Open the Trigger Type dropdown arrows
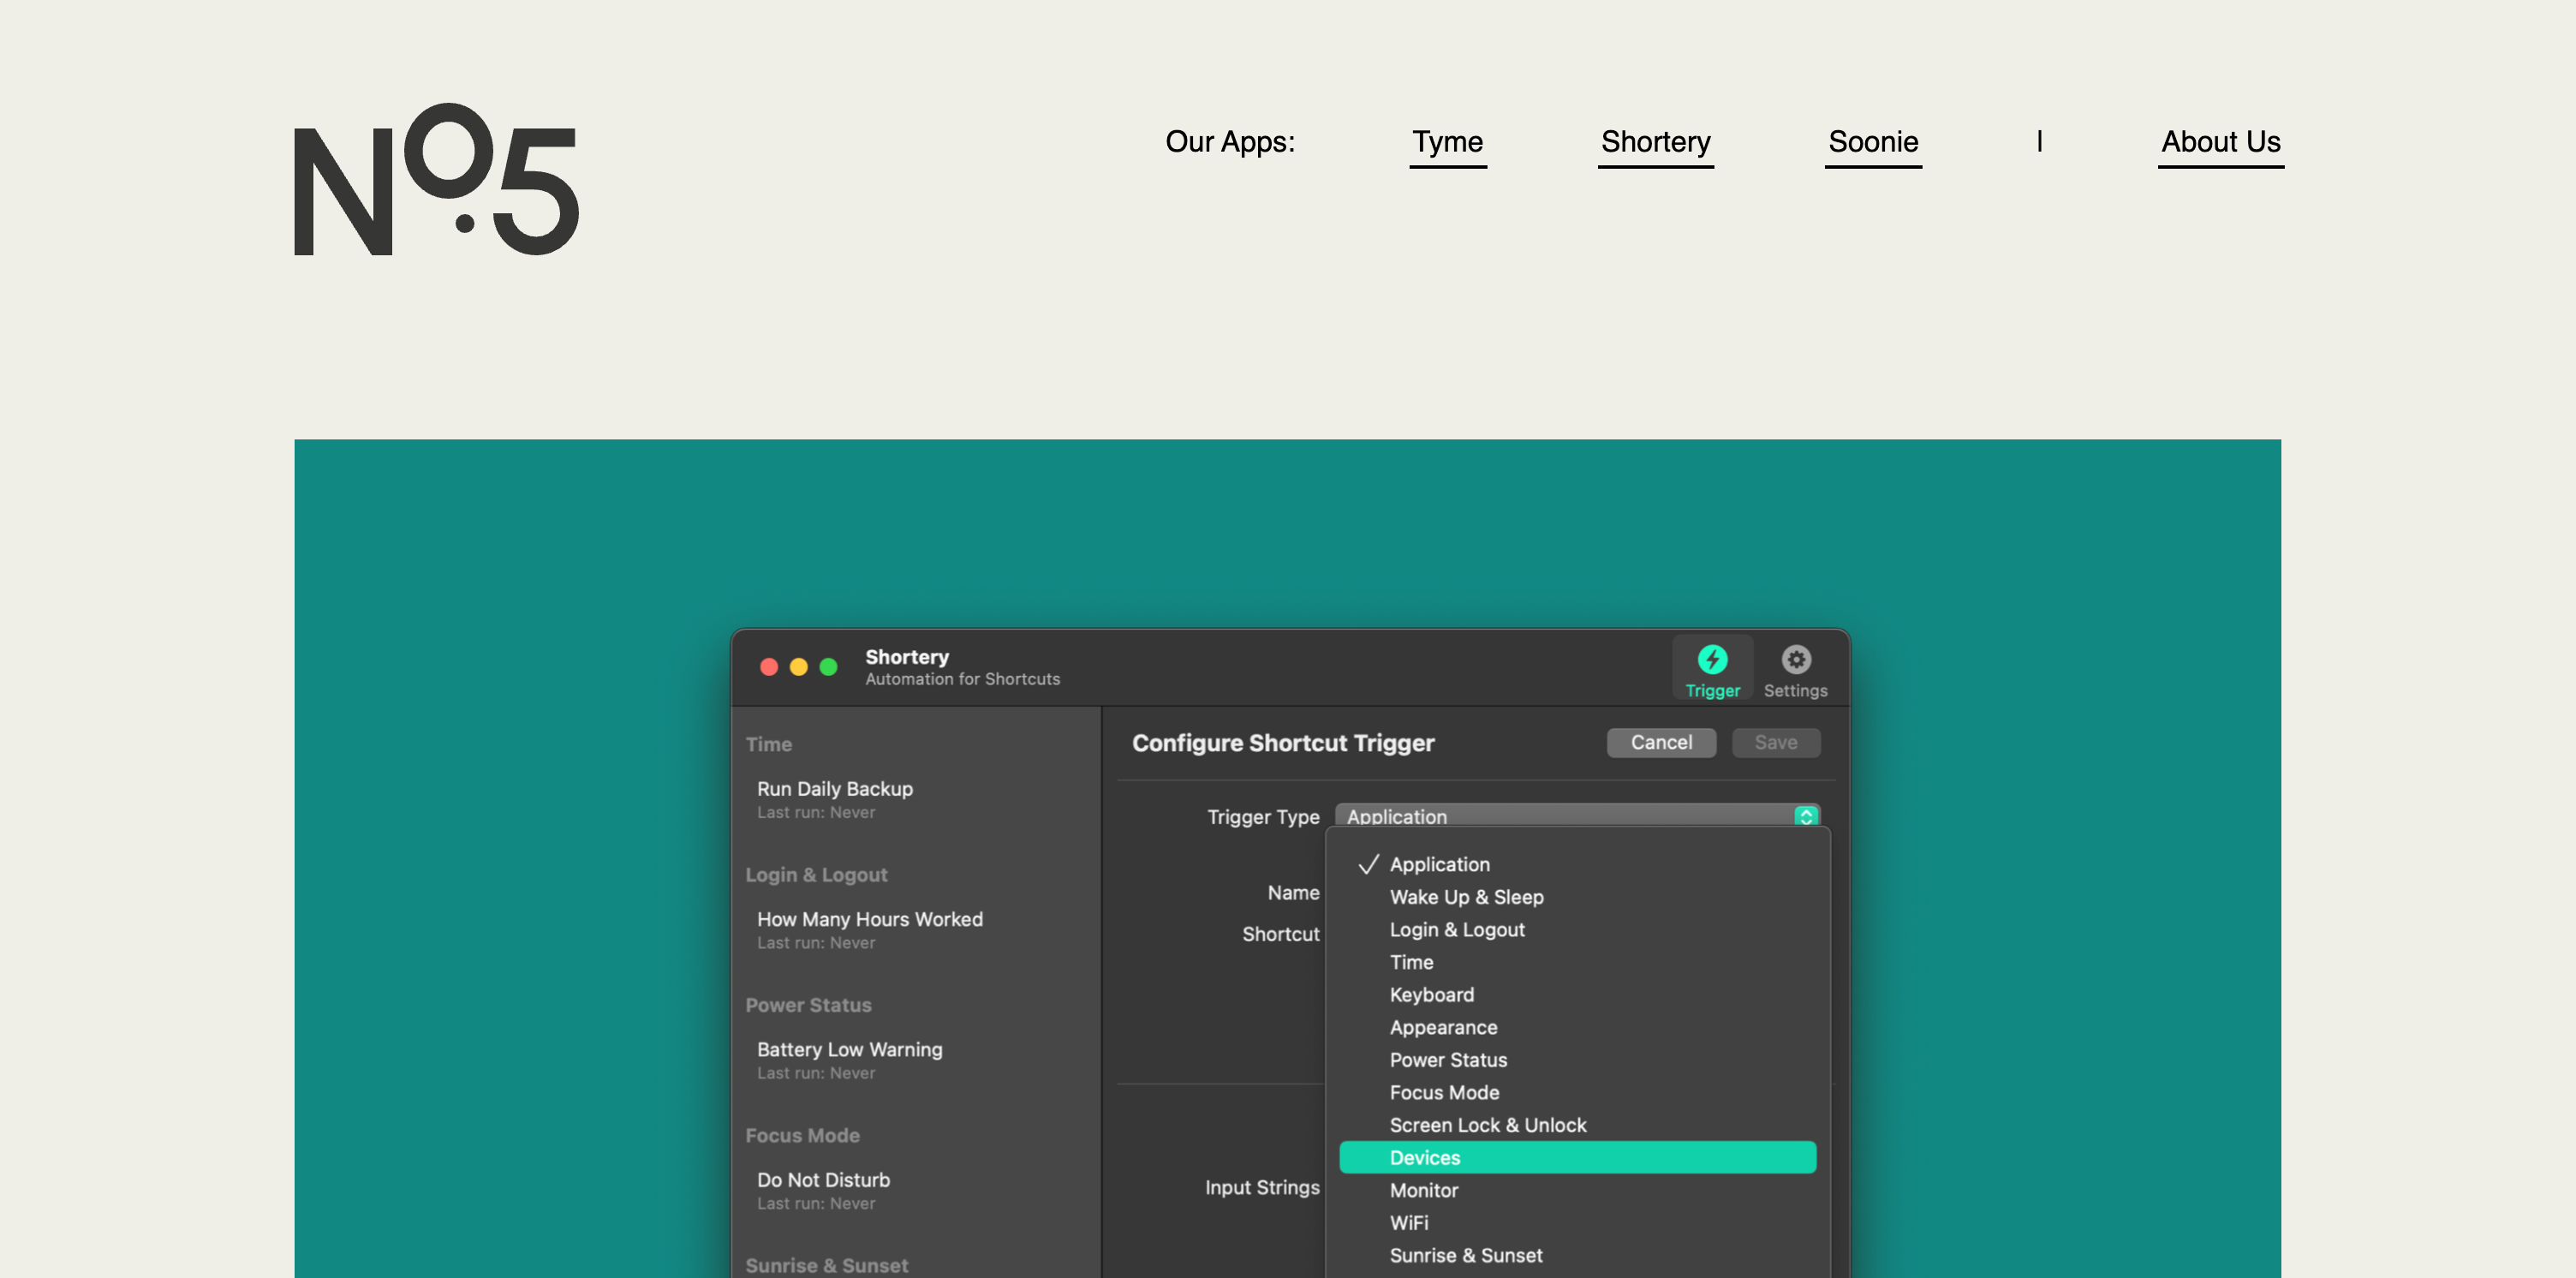This screenshot has height=1278, width=2576. [1805, 816]
